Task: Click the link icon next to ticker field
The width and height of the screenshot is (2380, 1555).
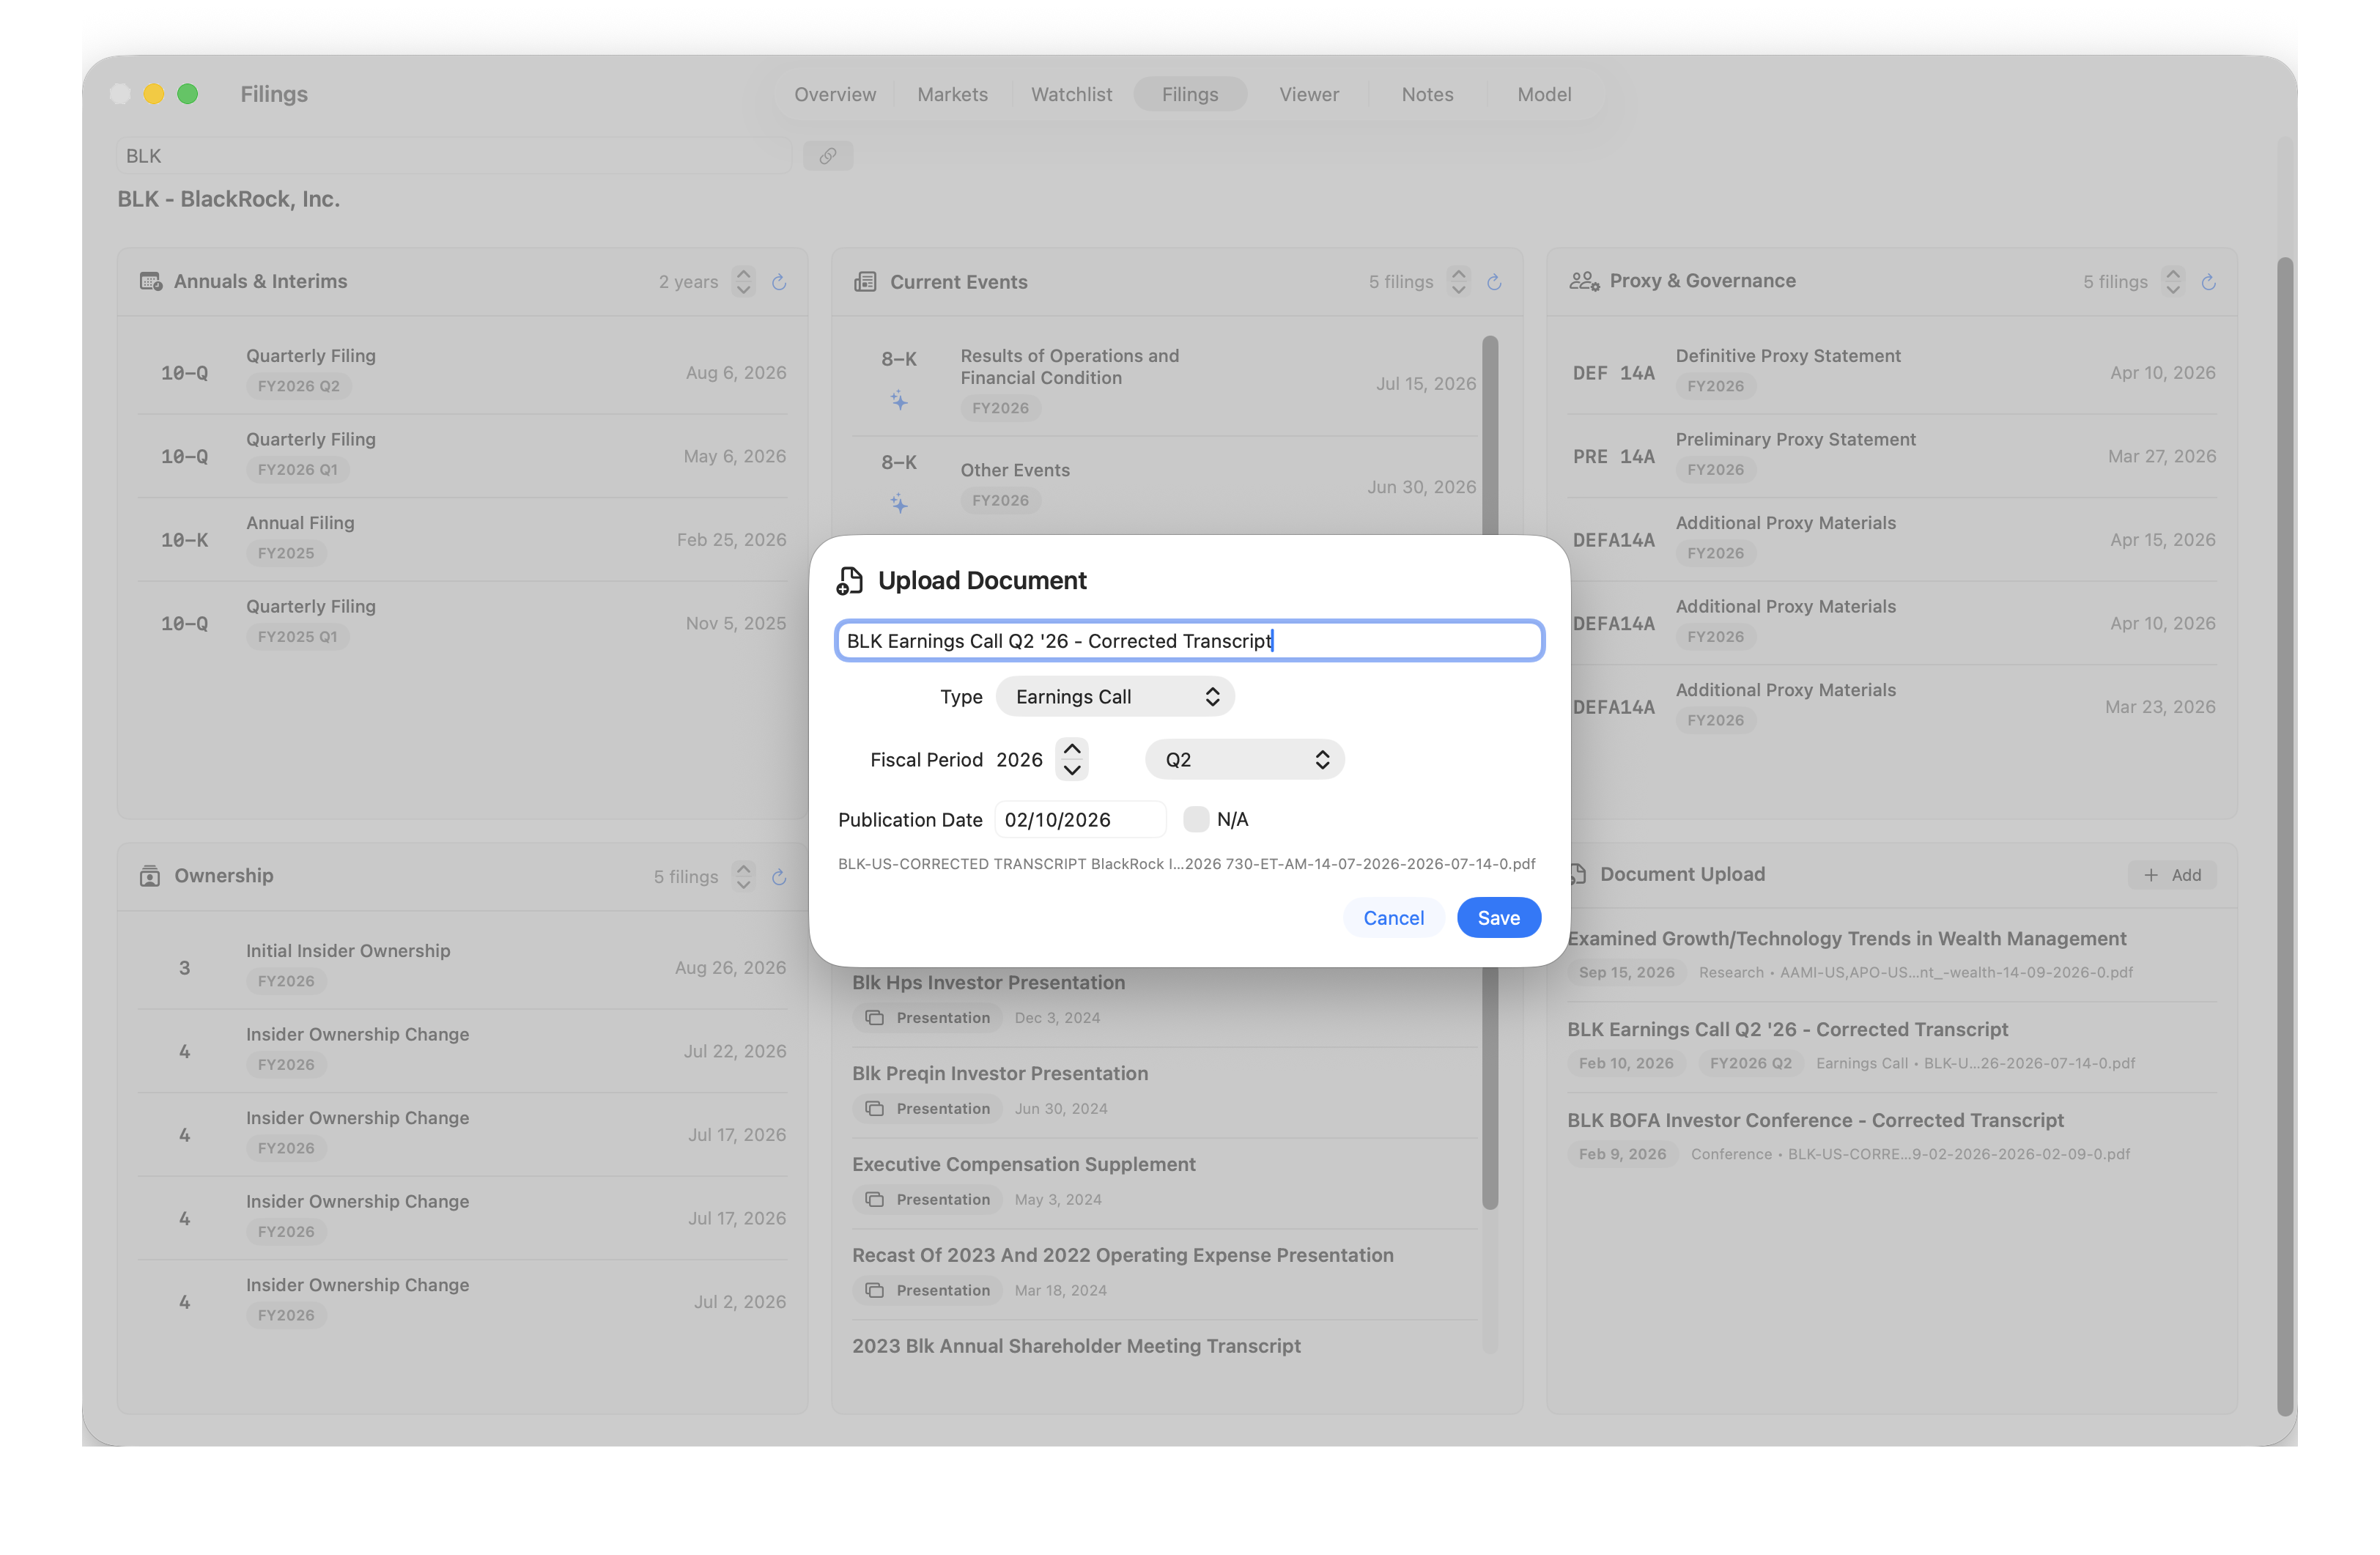Action: [827, 156]
